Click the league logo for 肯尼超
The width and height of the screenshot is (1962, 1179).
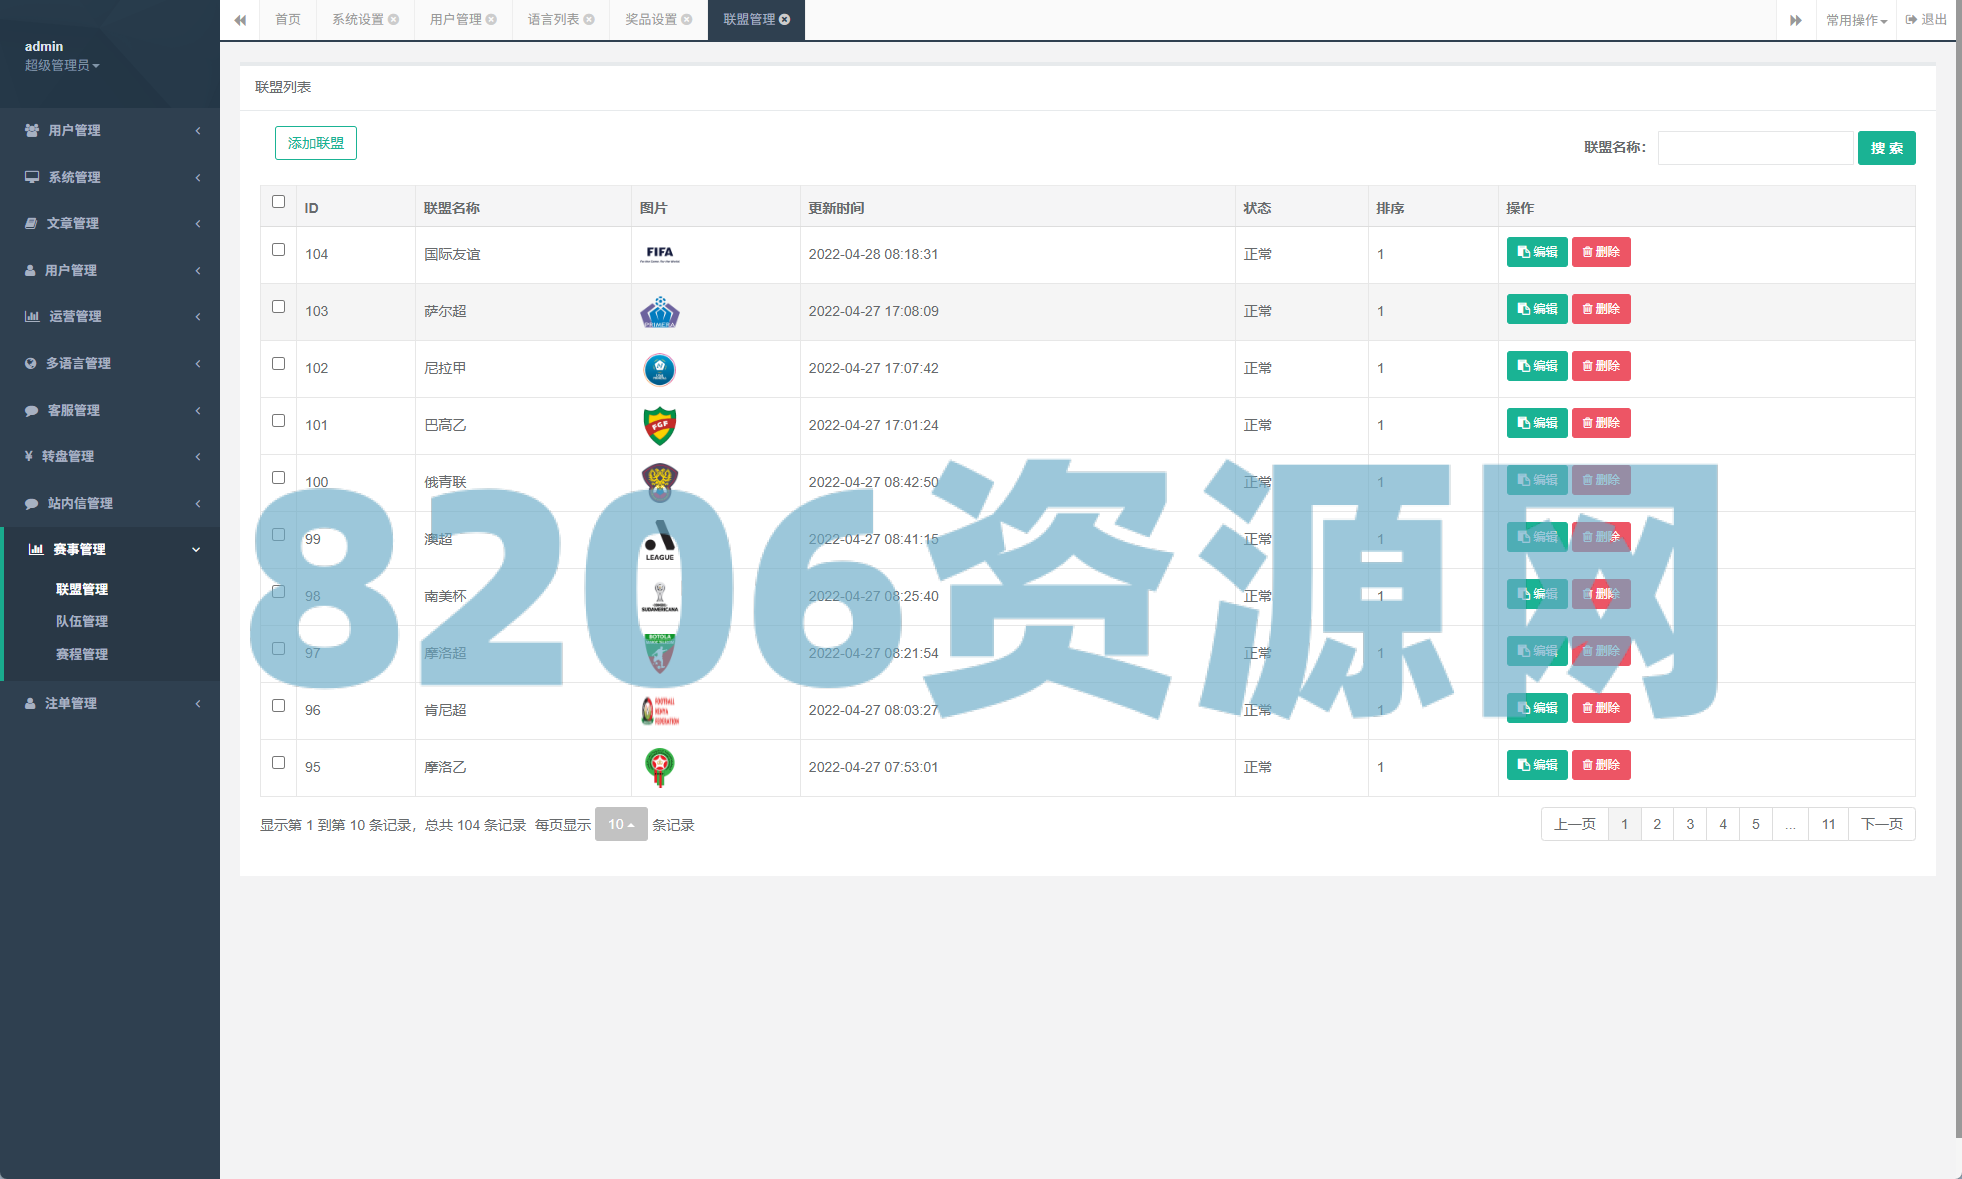[x=660, y=711]
